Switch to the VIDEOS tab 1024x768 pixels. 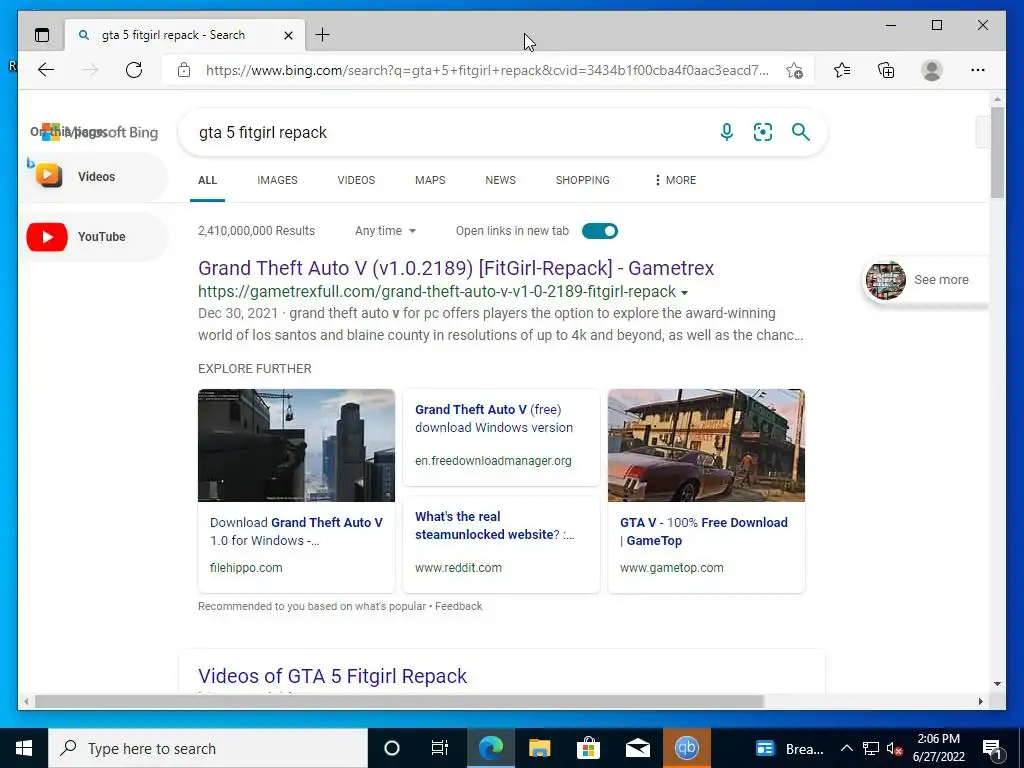pyautogui.click(x=356, y=180)
